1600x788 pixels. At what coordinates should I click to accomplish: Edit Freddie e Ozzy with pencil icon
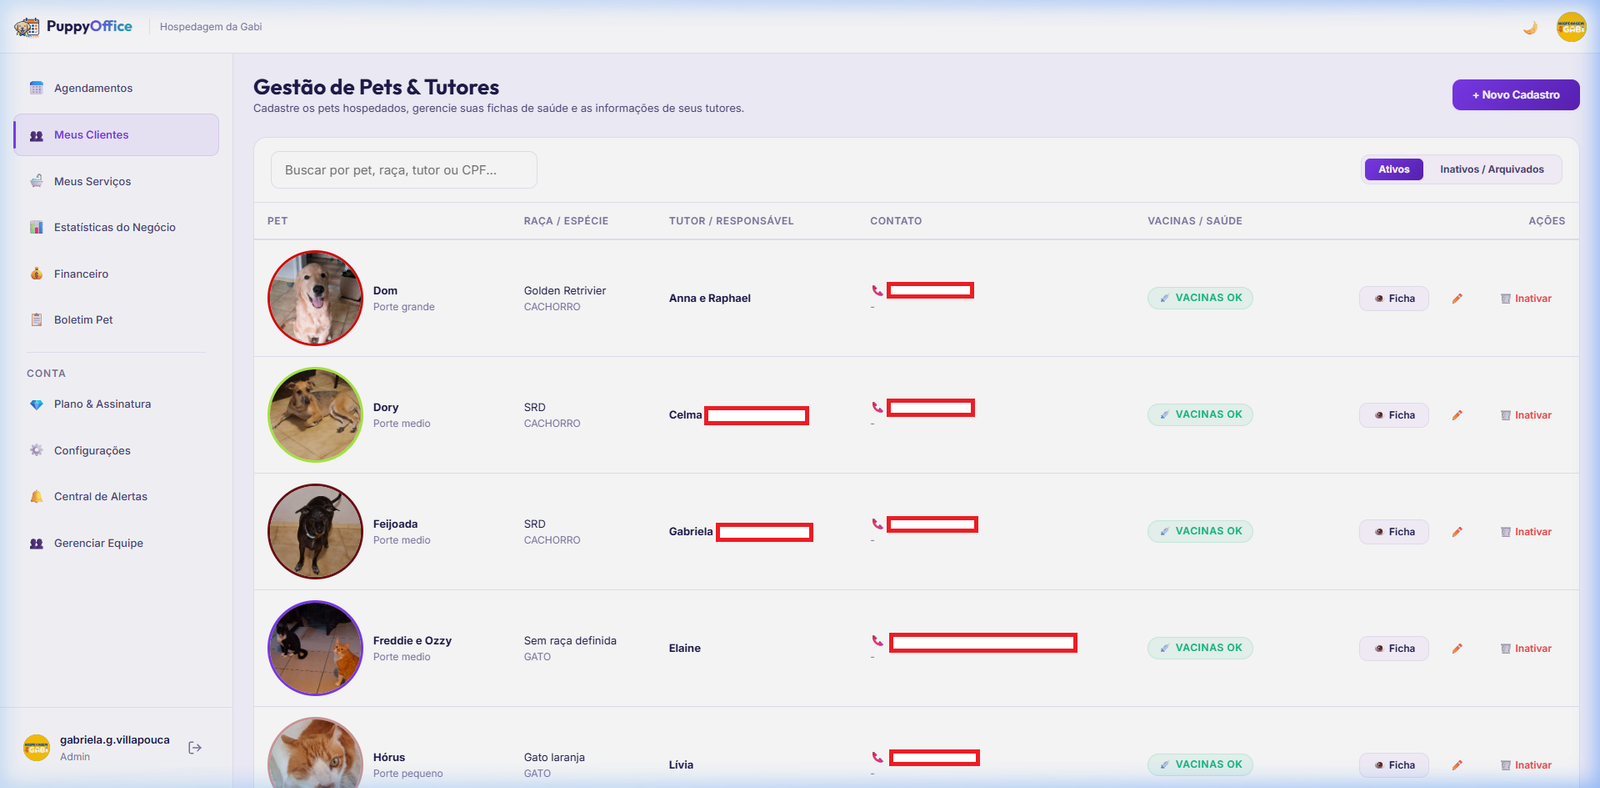(1457, 649)
